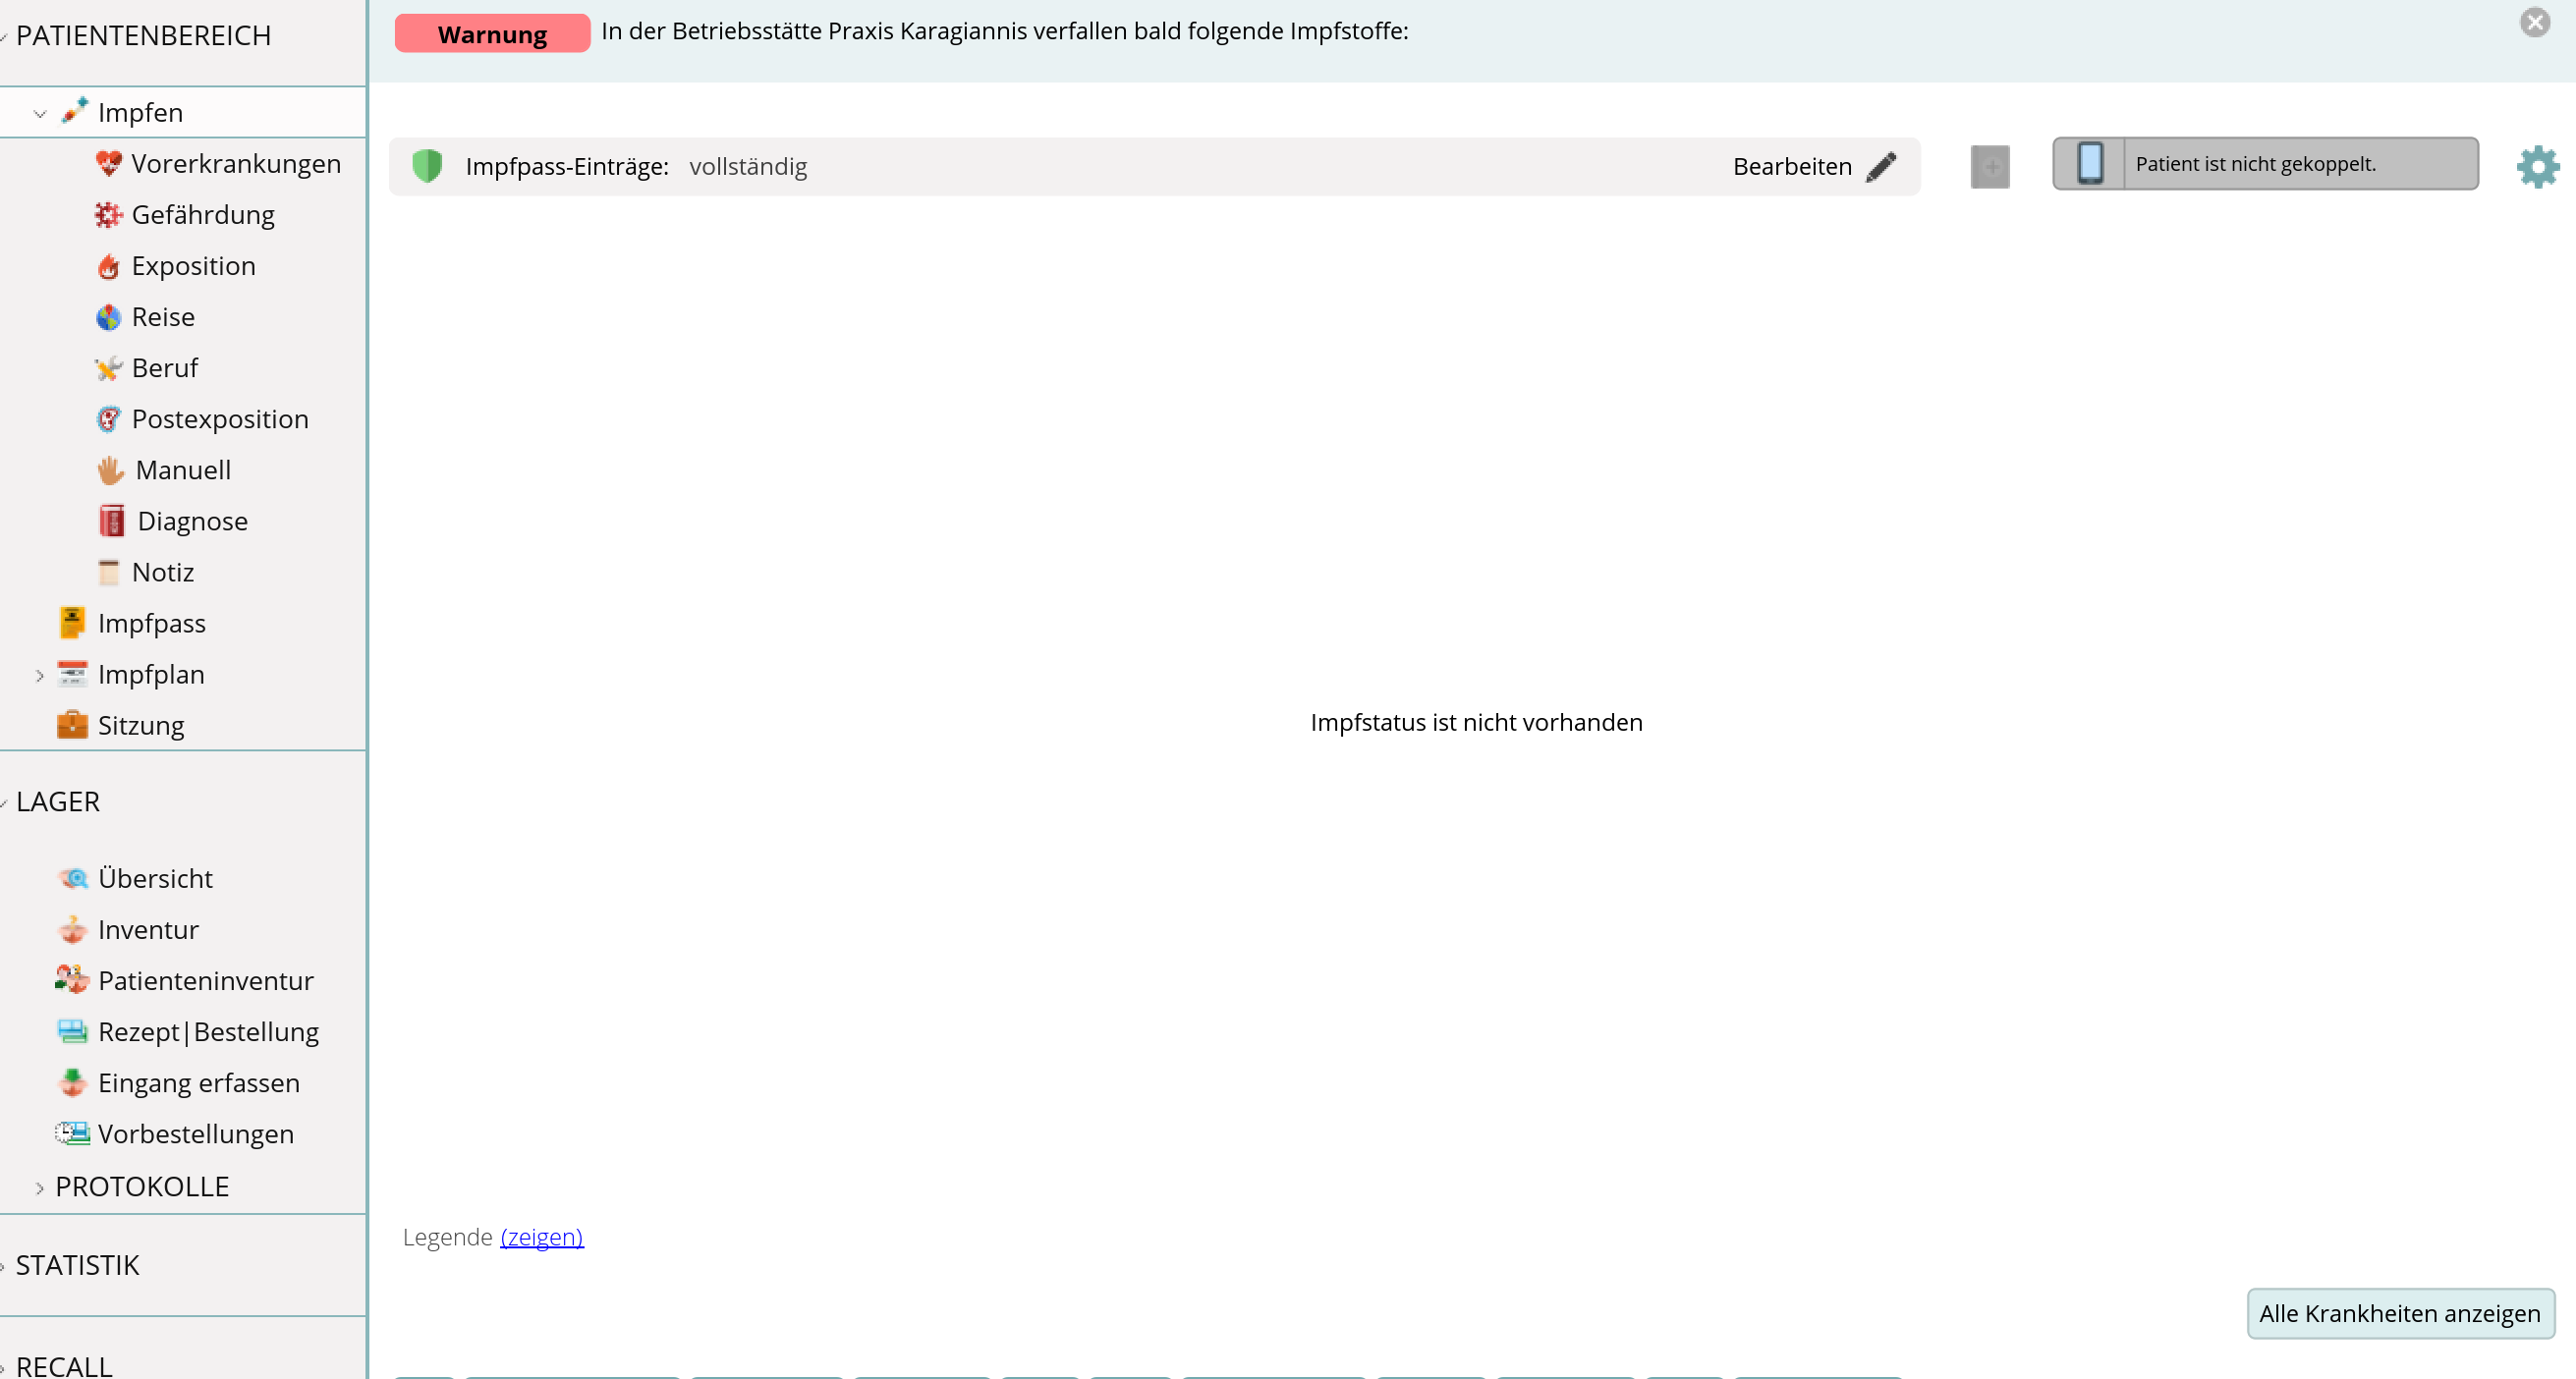Click the red Warnung label

(492, 33)
